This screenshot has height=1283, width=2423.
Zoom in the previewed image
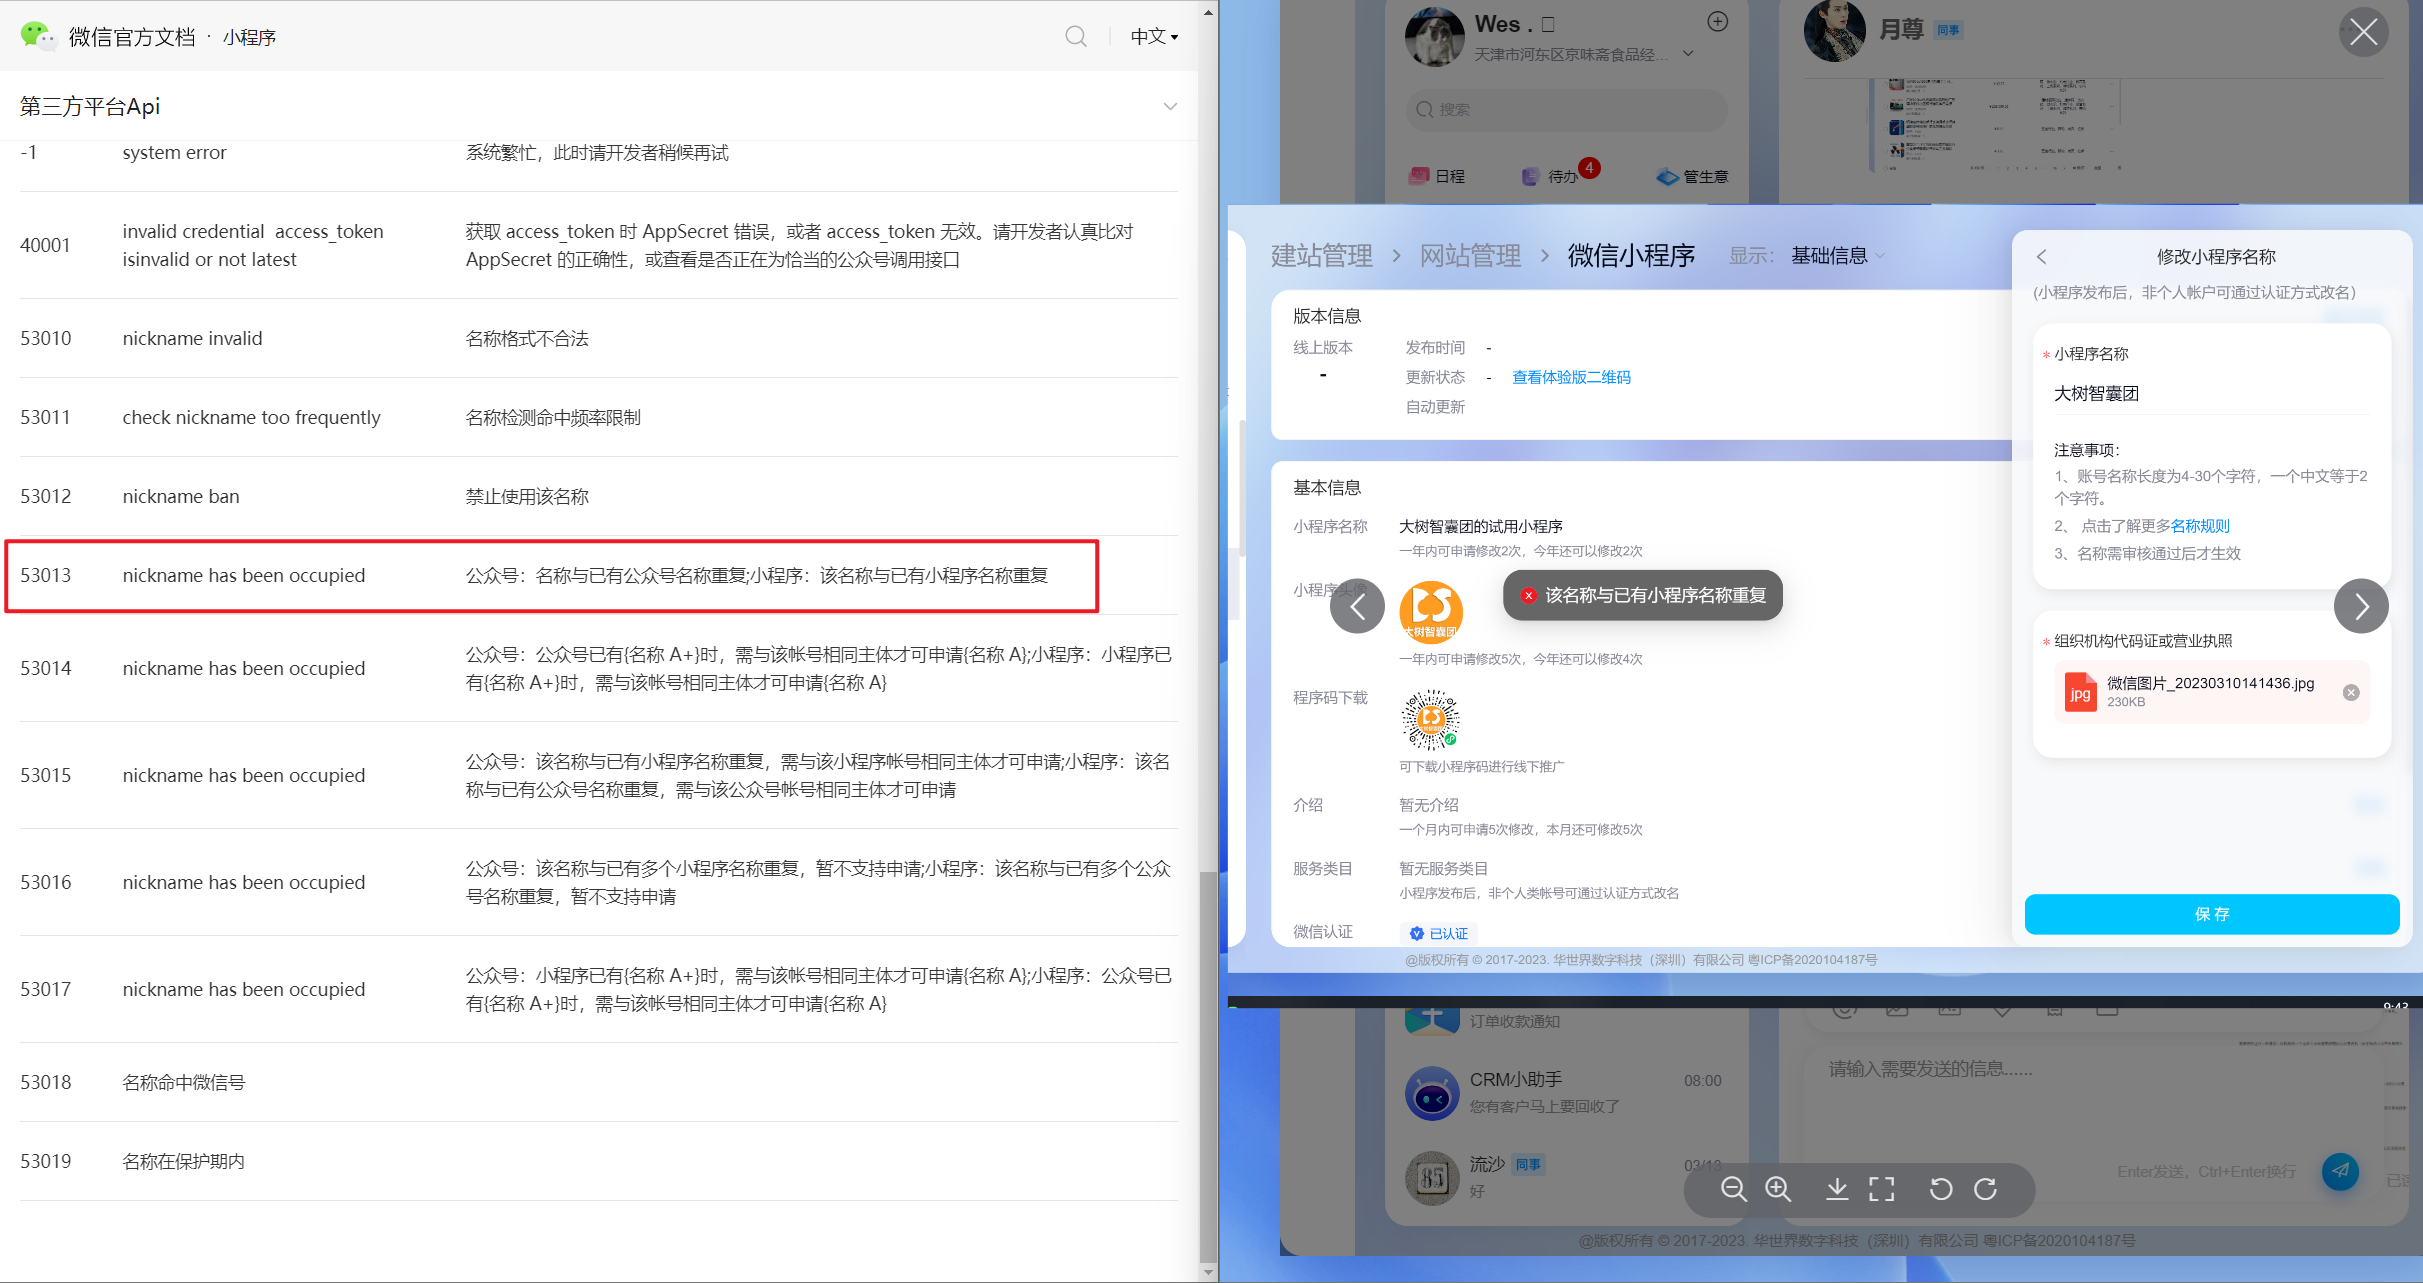[x=1778, y=1188]
